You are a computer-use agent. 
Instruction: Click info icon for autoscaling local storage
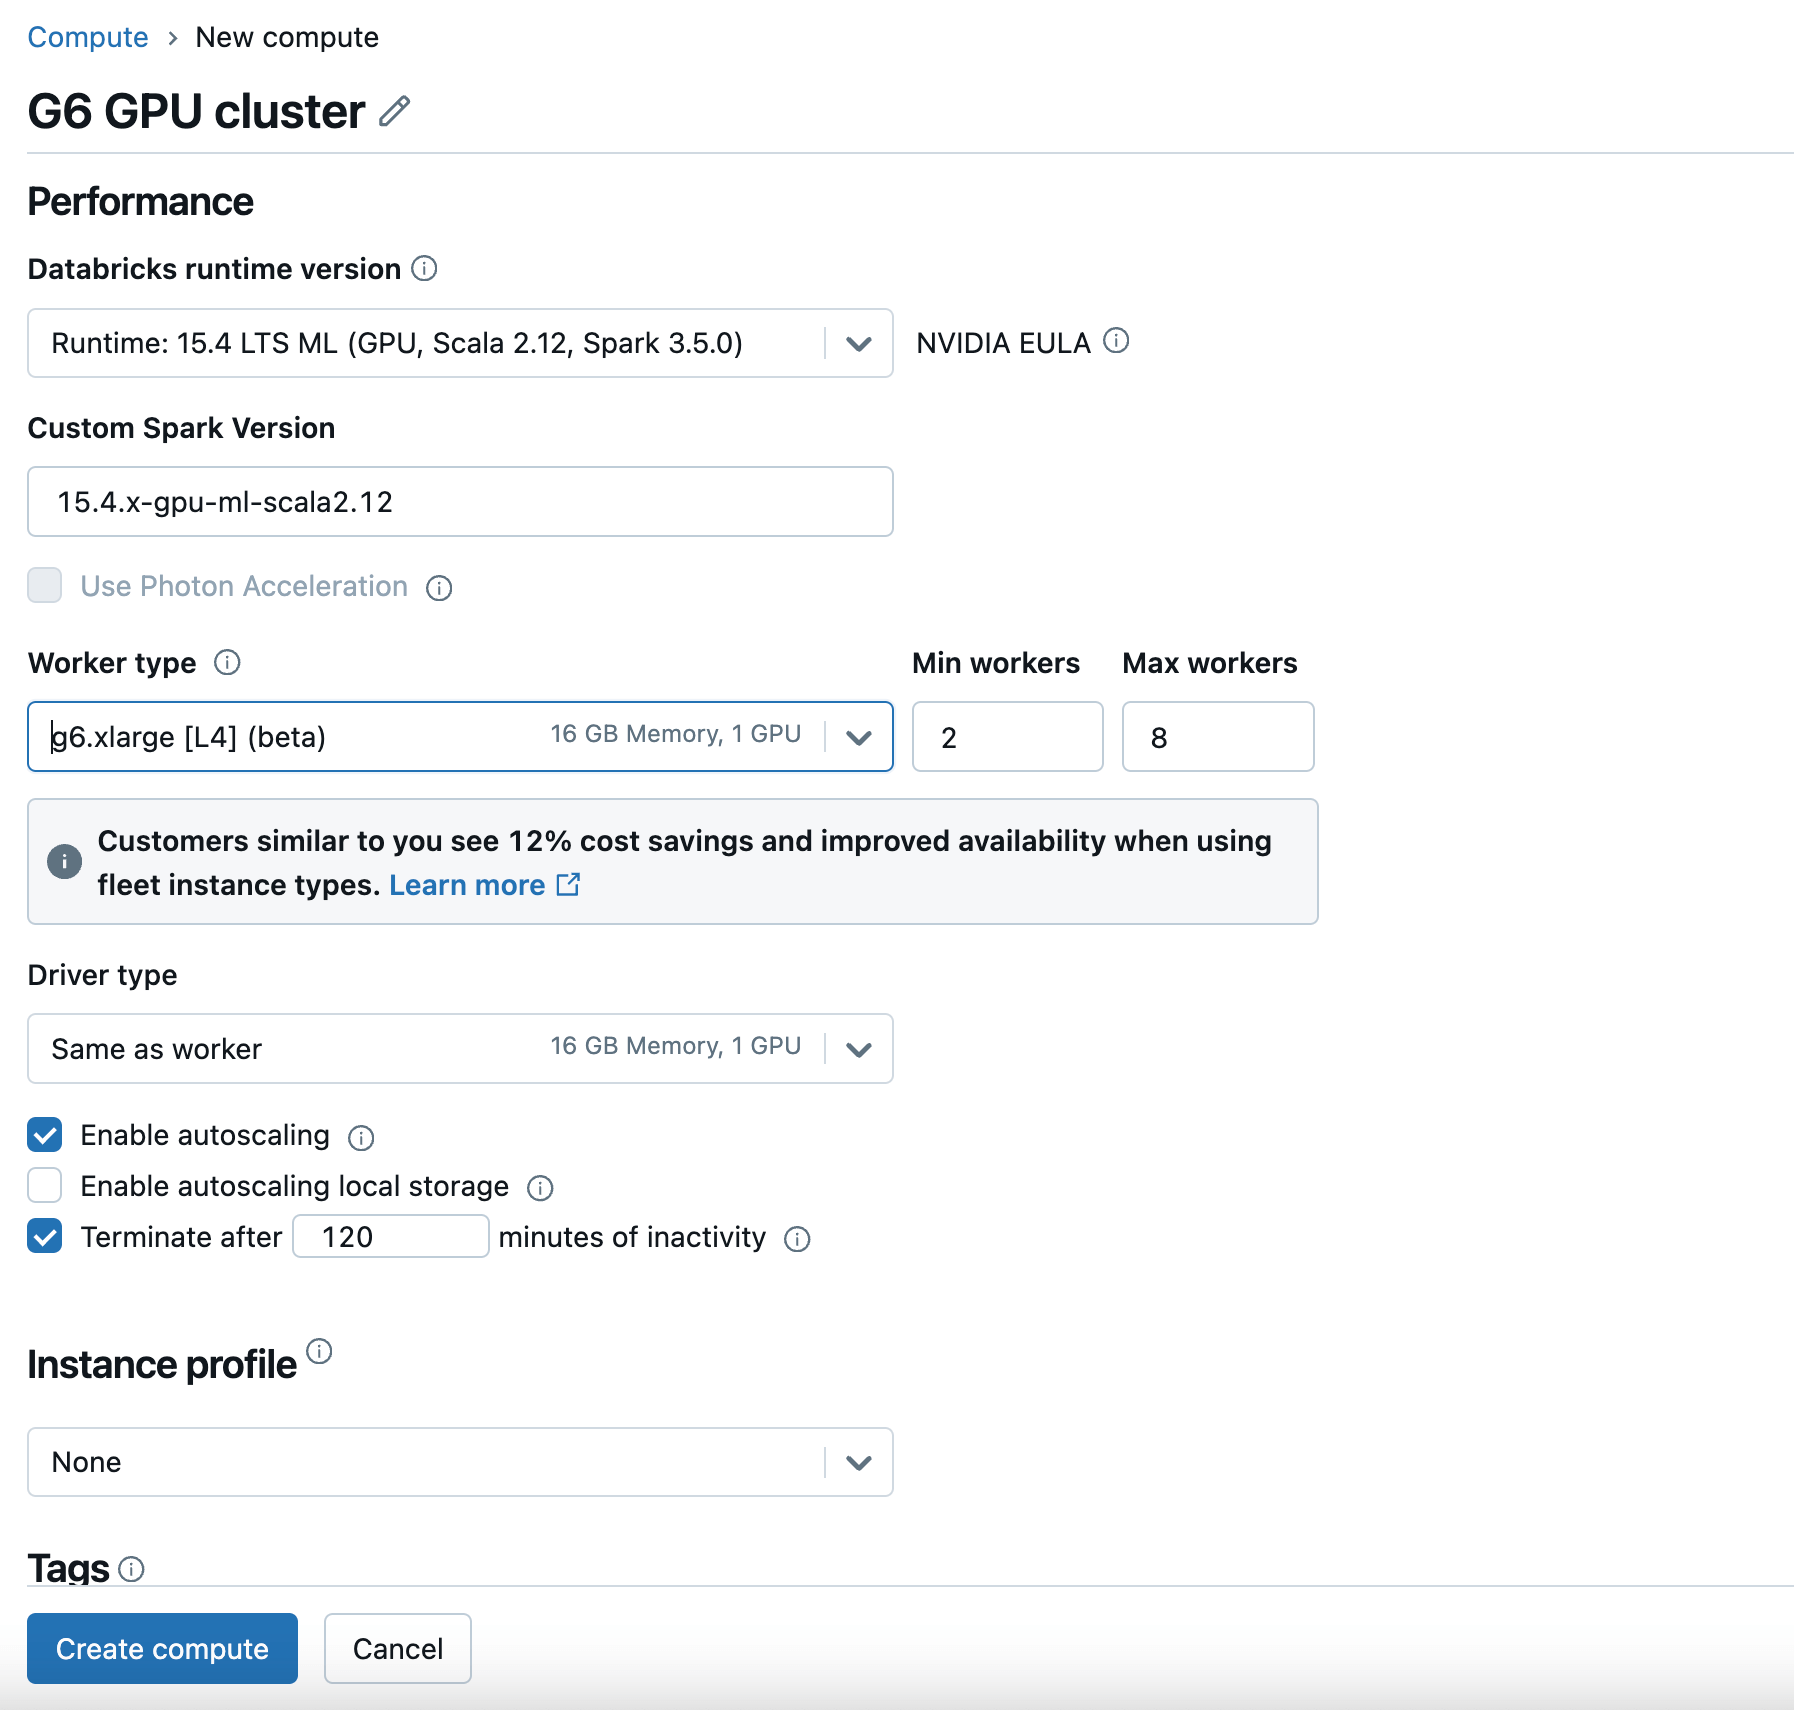pyautogui.click(x=540, y=1188)
